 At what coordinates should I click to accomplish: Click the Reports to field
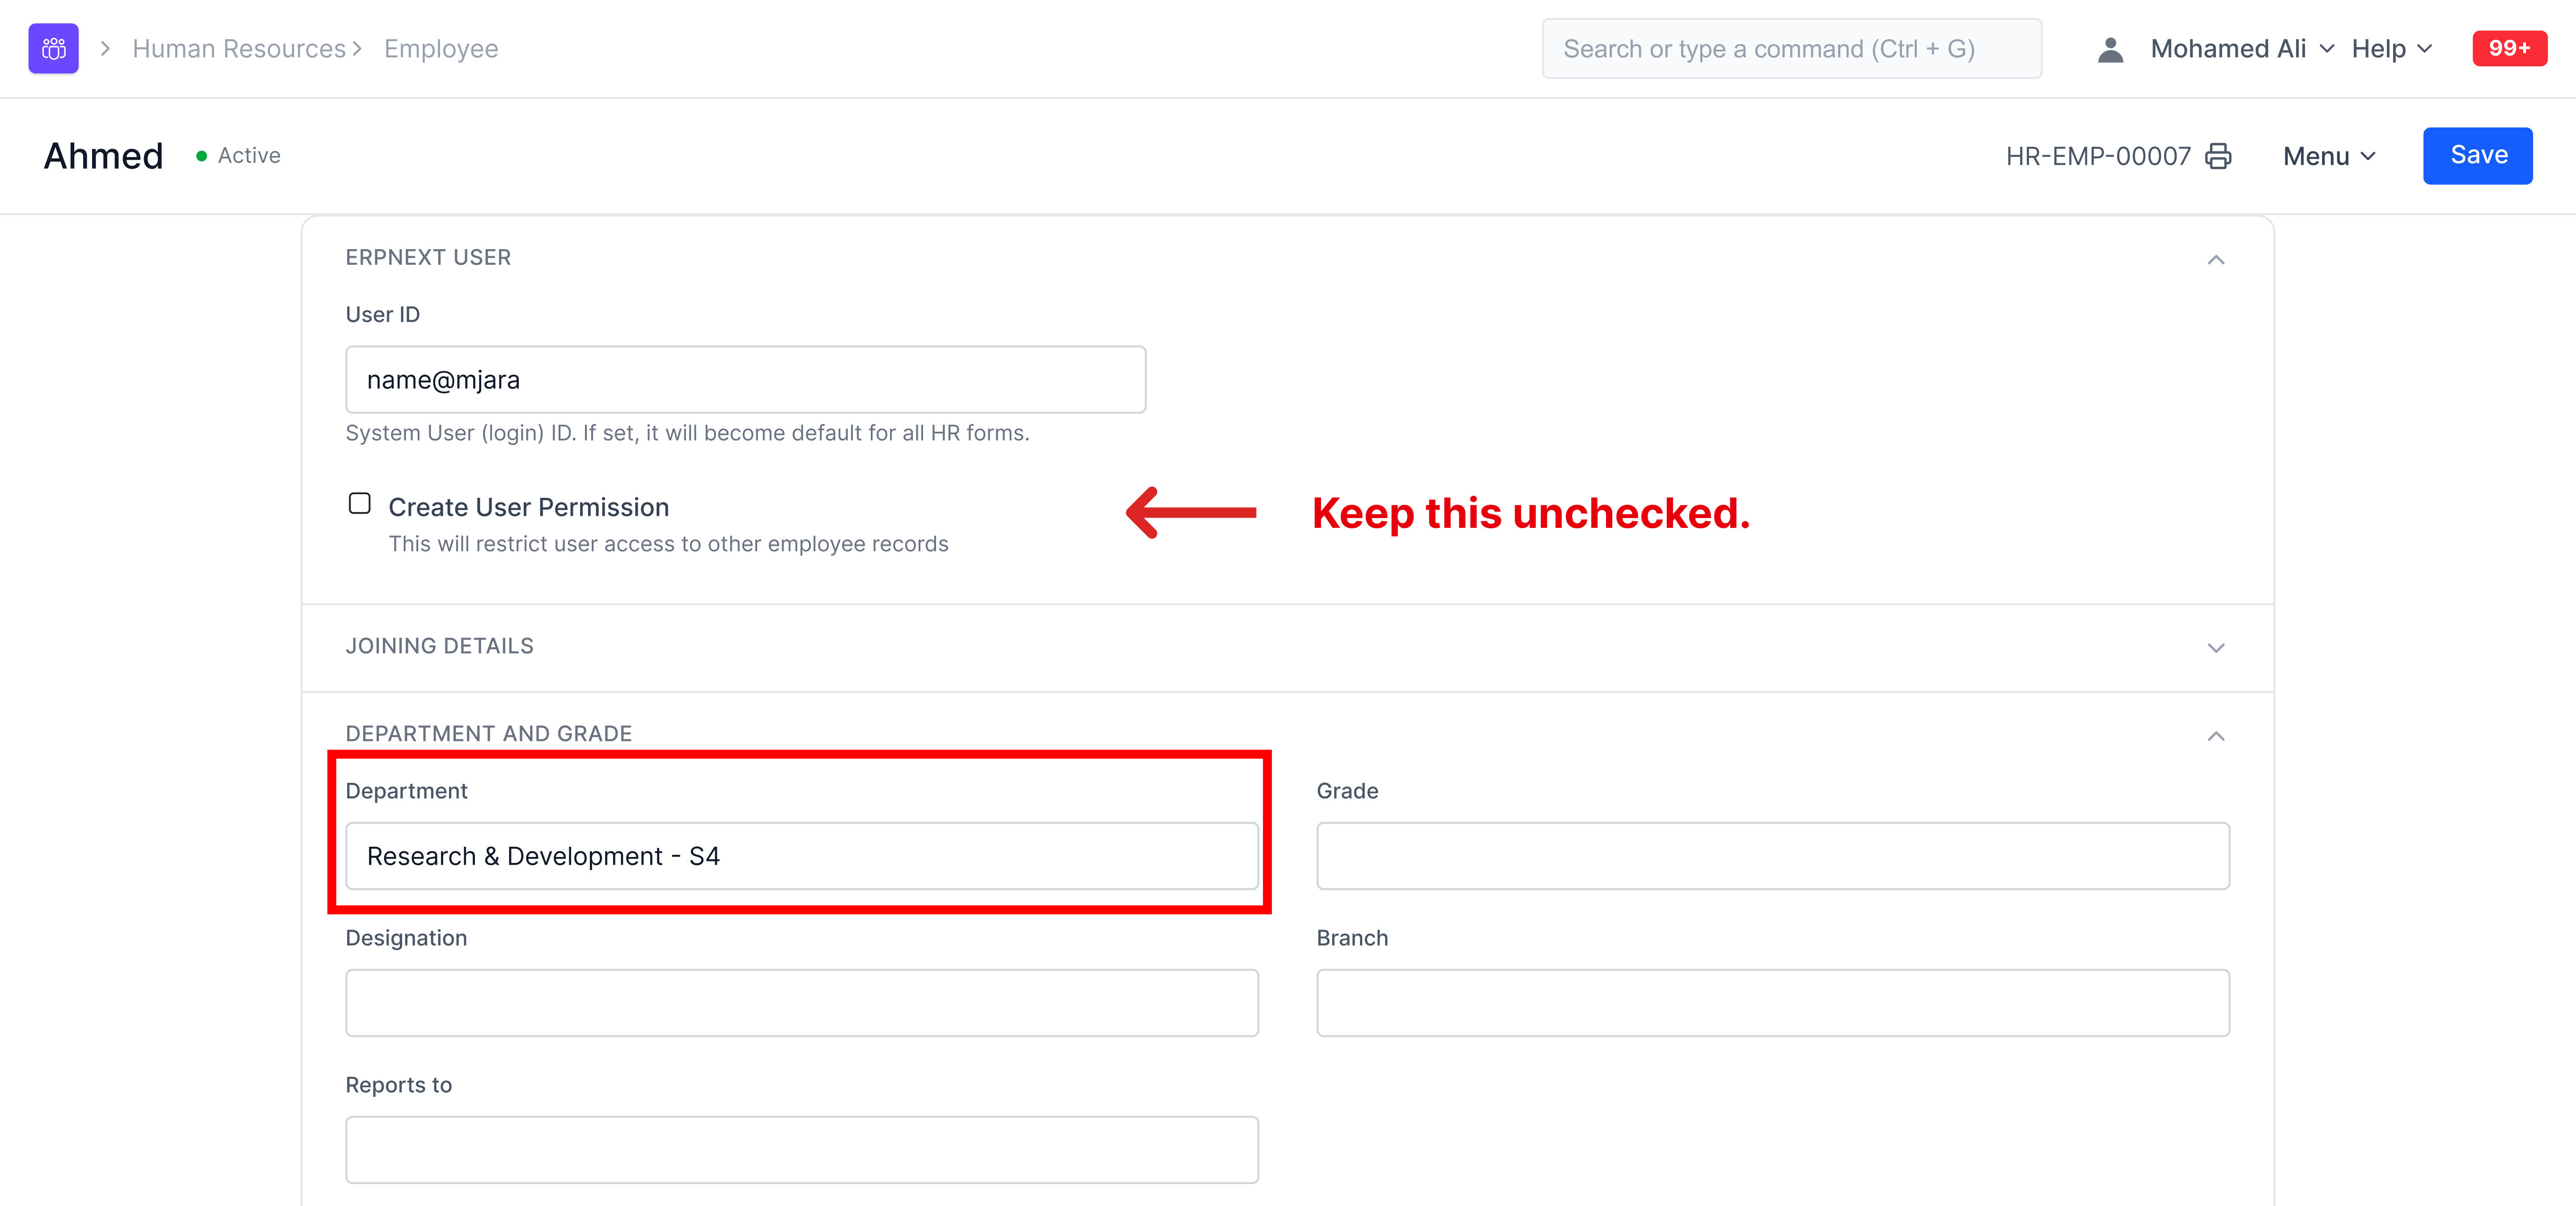pos(801,1150)
